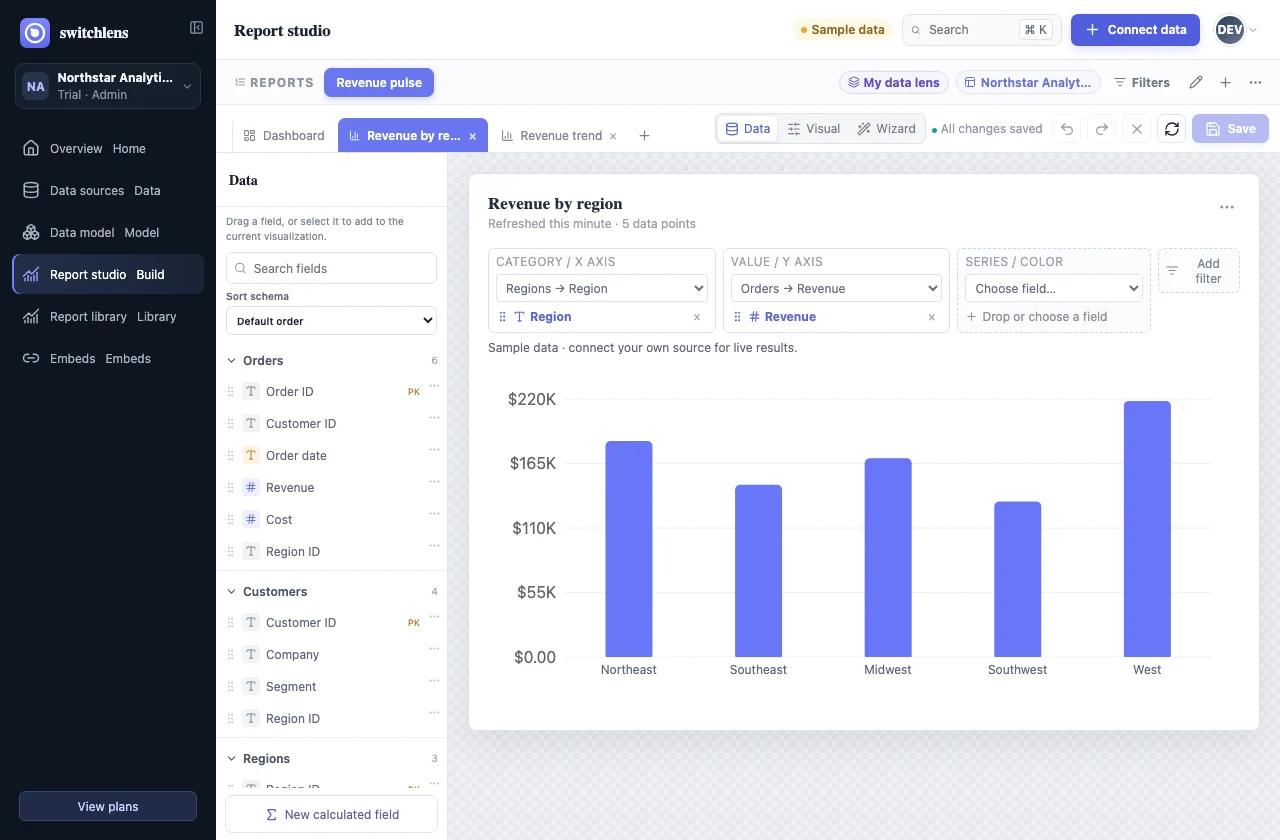Screen dimensions: 1280x840
Task: Open the Revenue by region card menu
Action: point(1227,207)
